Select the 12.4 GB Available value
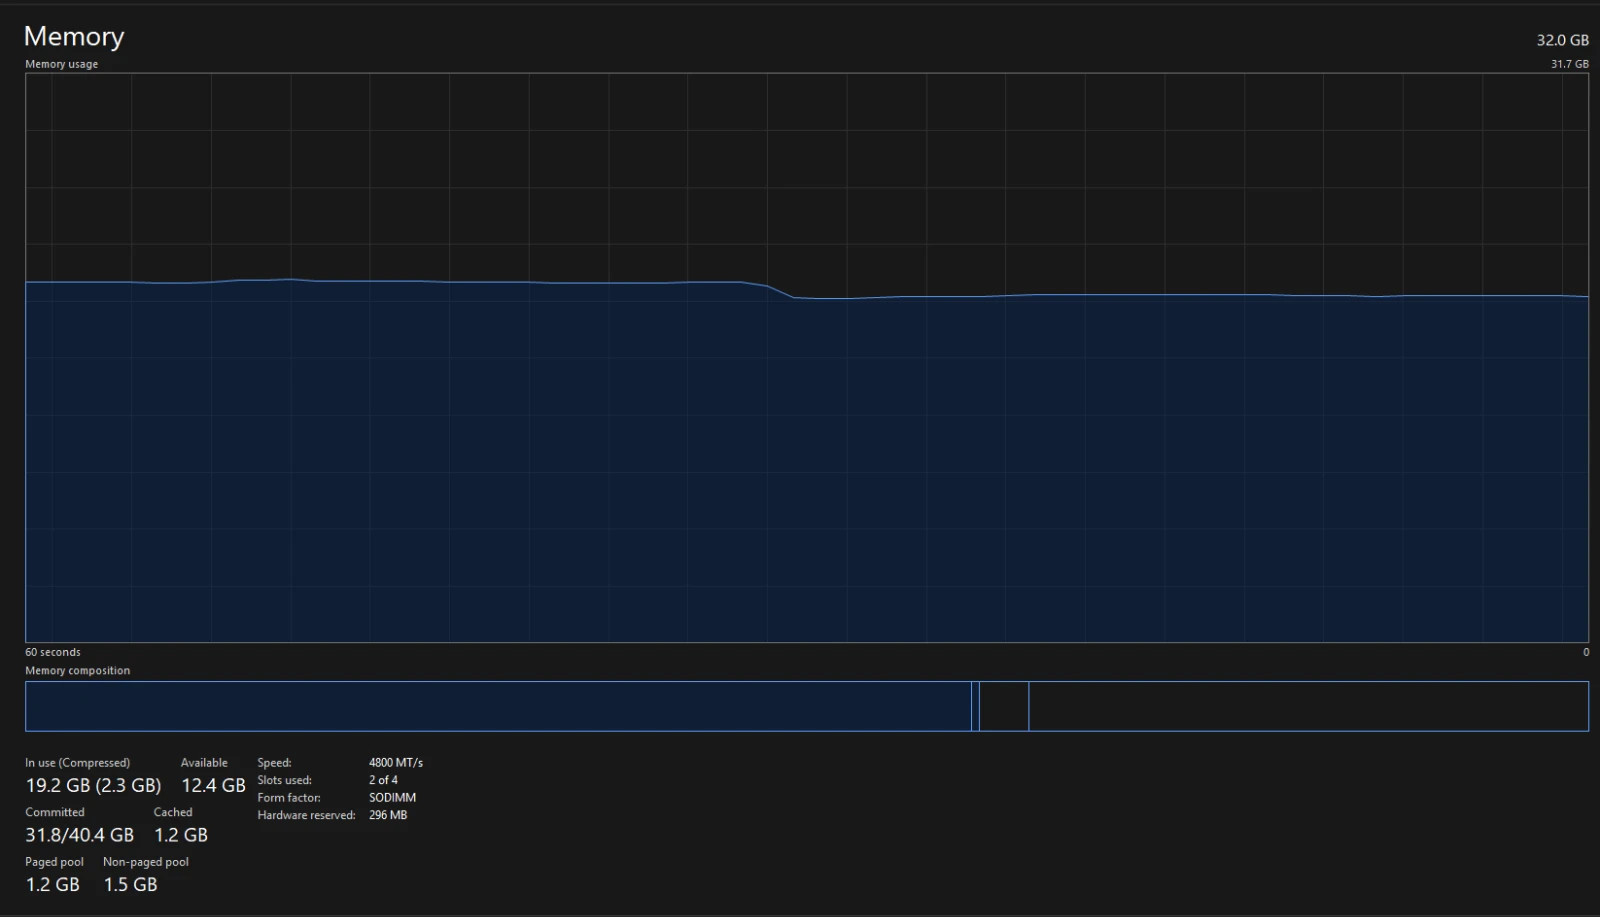This screenshot has width=1600, height=917. [213, 785]
